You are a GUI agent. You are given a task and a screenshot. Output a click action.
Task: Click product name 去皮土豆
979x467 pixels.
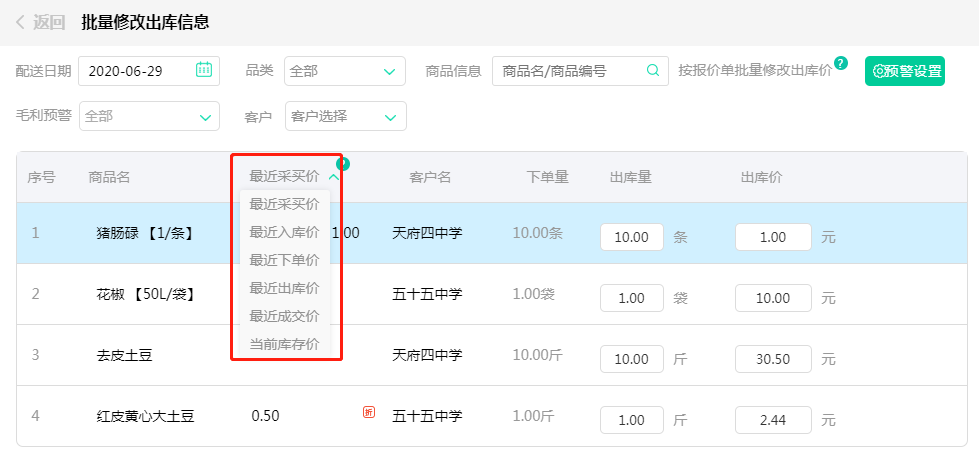[124, 356]
